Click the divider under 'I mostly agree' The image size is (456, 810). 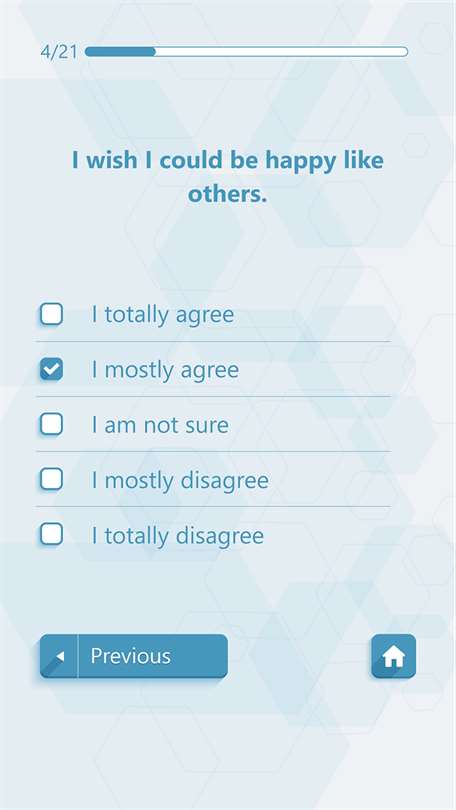tap(213, 397)
